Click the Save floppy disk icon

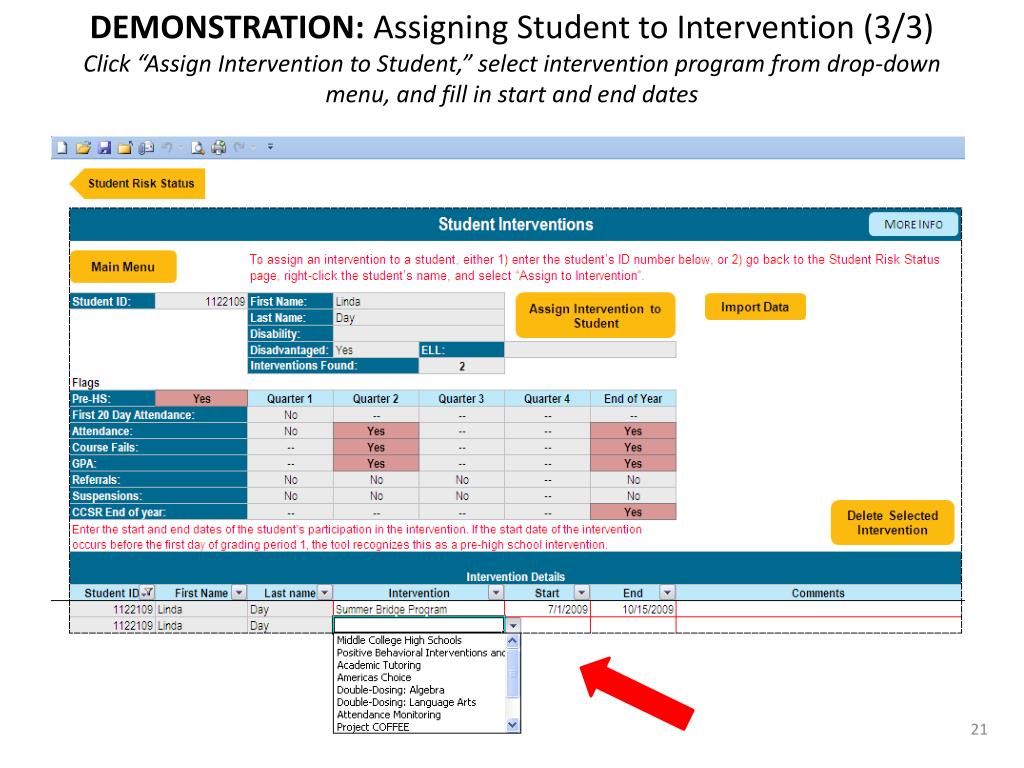(x=104, y=148)
